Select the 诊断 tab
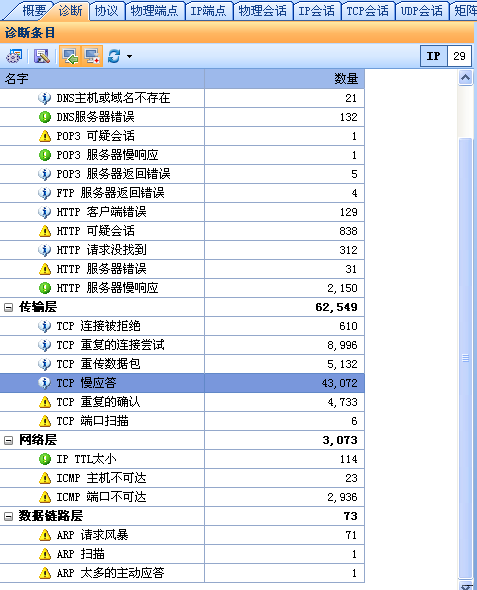The height and width of the screenshot is (590, 477). [70, 11]
